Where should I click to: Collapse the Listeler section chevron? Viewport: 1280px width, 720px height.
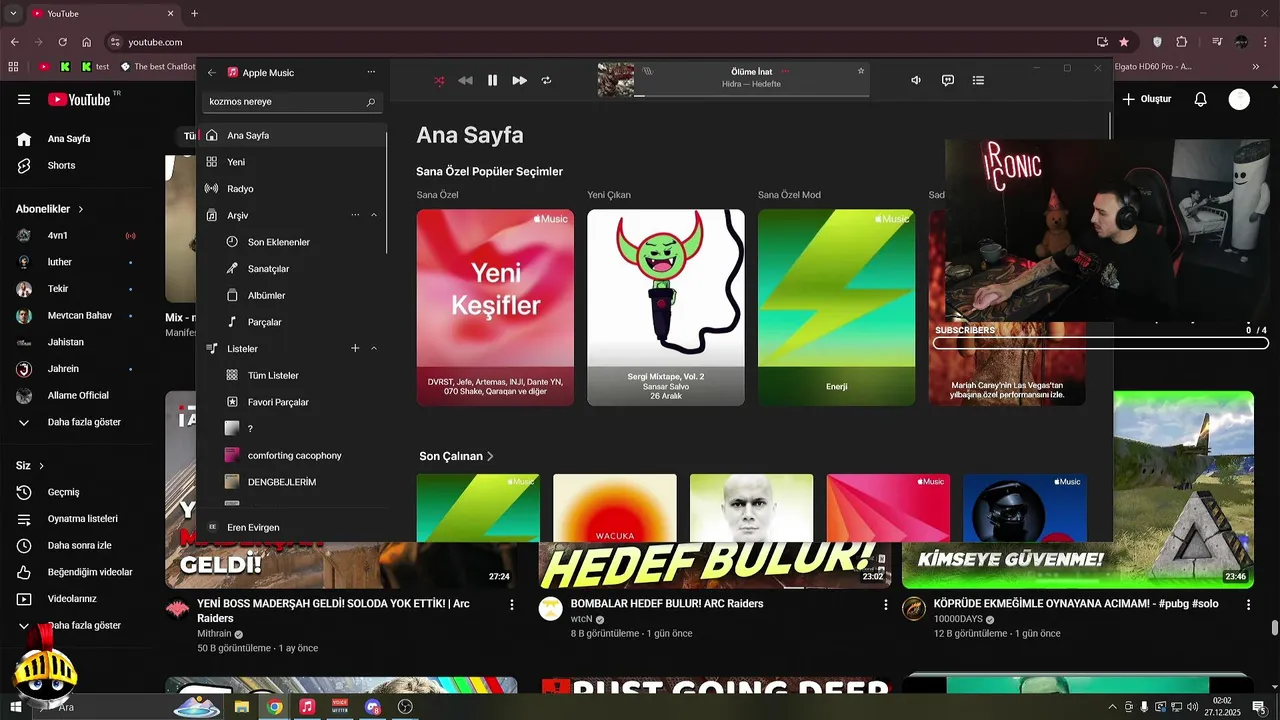tap(374, 348)
